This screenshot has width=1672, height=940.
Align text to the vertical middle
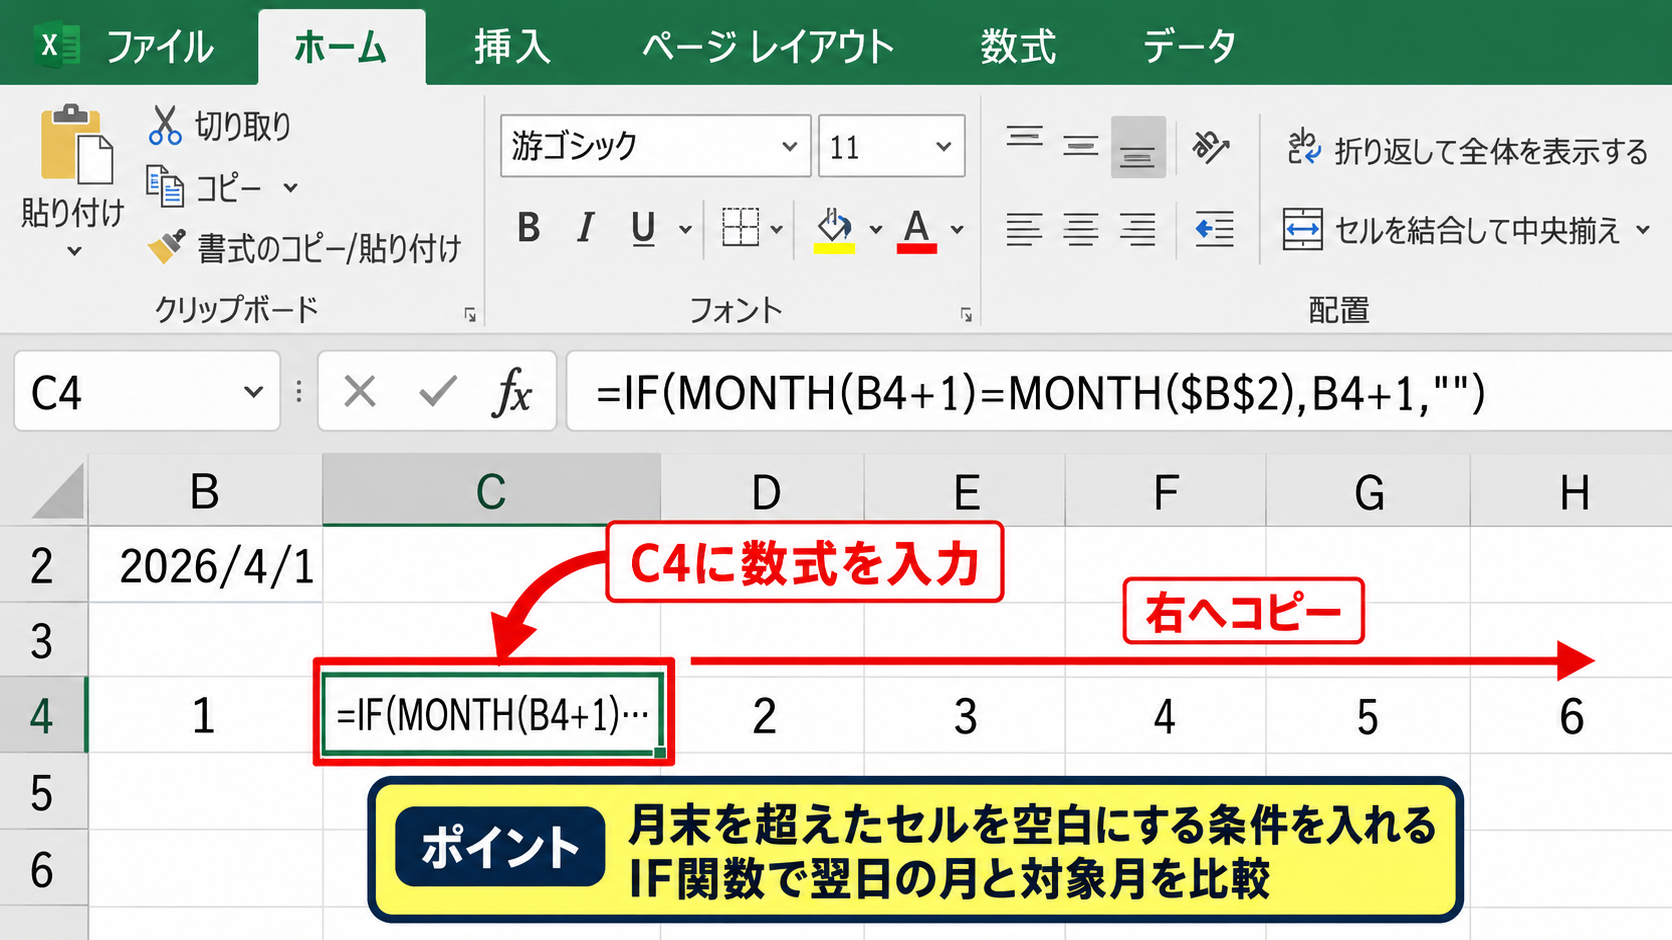click(1081, 147)
